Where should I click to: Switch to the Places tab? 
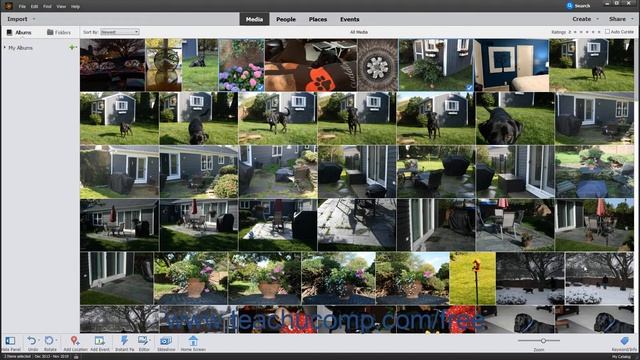[x=318, y=19]
